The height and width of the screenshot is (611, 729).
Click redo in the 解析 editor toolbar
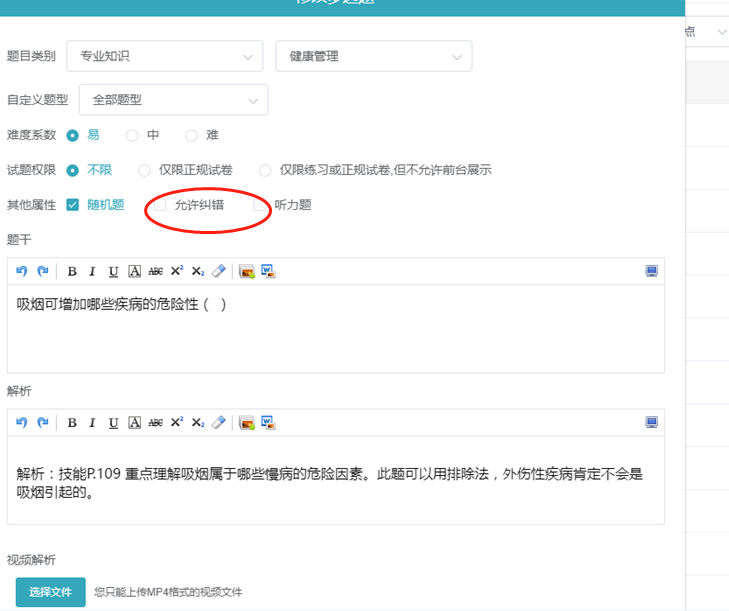point(42,423)
